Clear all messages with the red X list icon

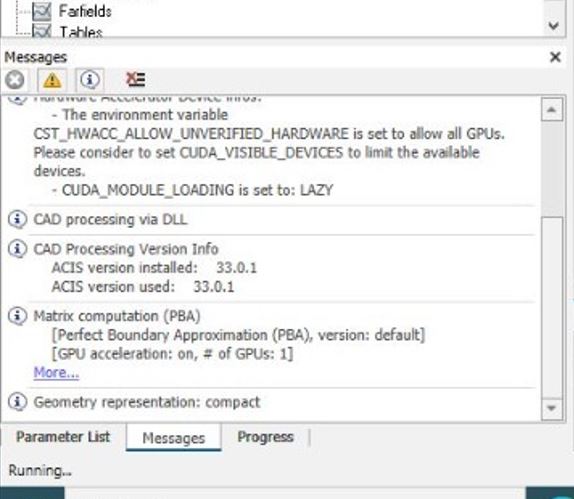pos(135,79)
